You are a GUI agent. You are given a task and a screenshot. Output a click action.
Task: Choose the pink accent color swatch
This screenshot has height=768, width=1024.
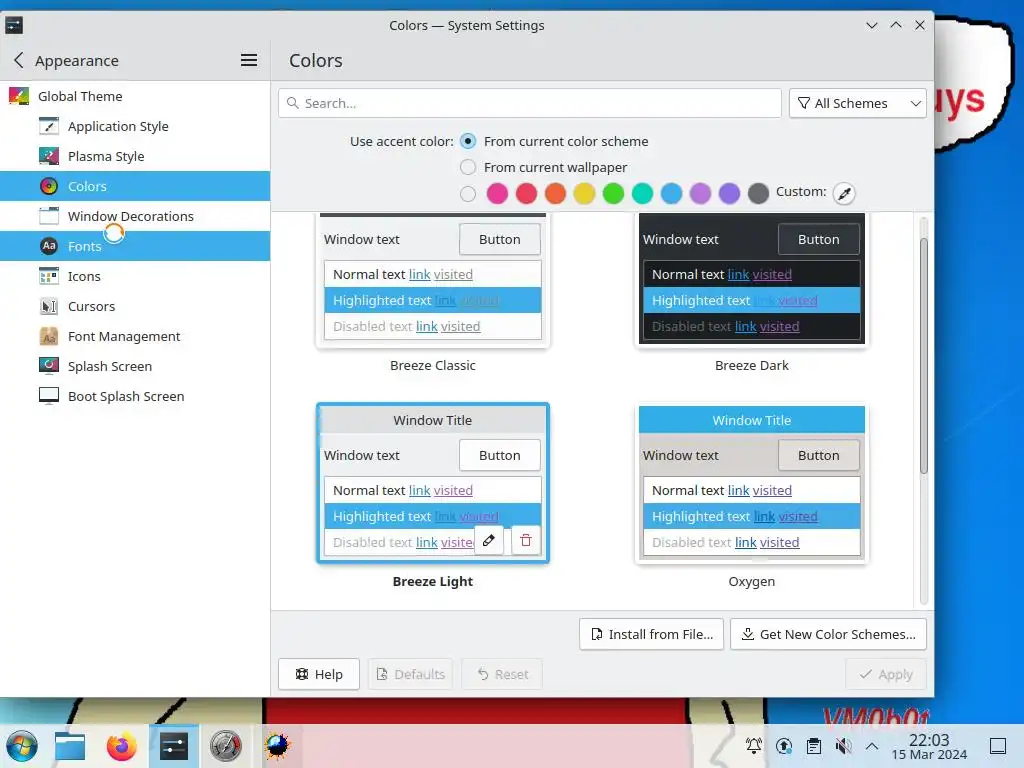tap(497, 193)
